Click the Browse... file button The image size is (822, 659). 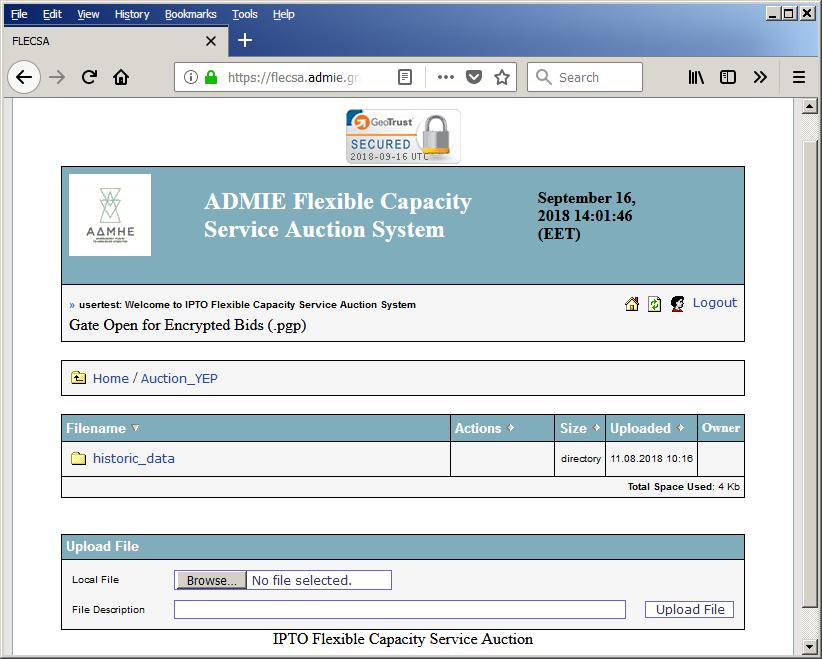coord(211,580)
